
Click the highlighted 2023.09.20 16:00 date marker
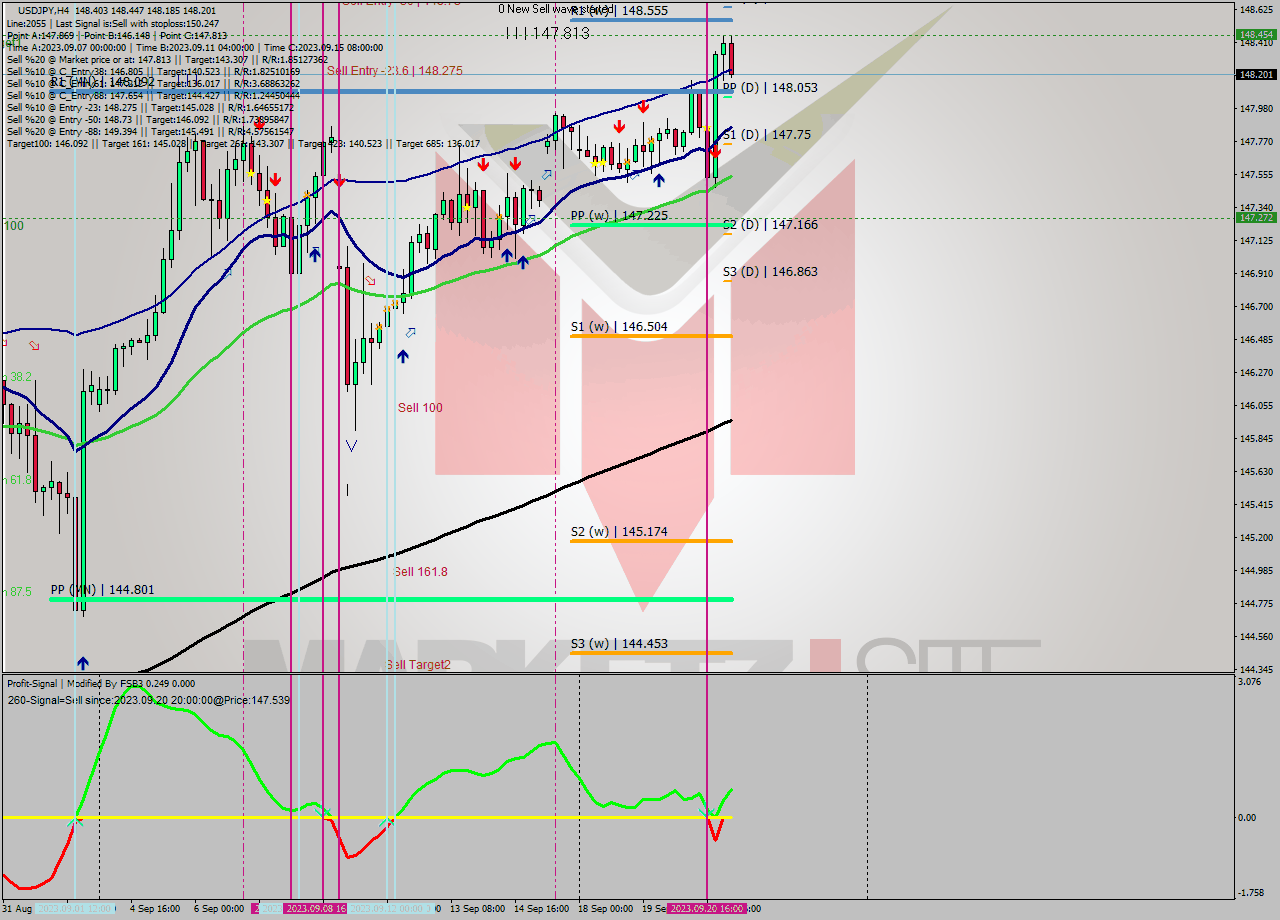[x=704, y=911]
